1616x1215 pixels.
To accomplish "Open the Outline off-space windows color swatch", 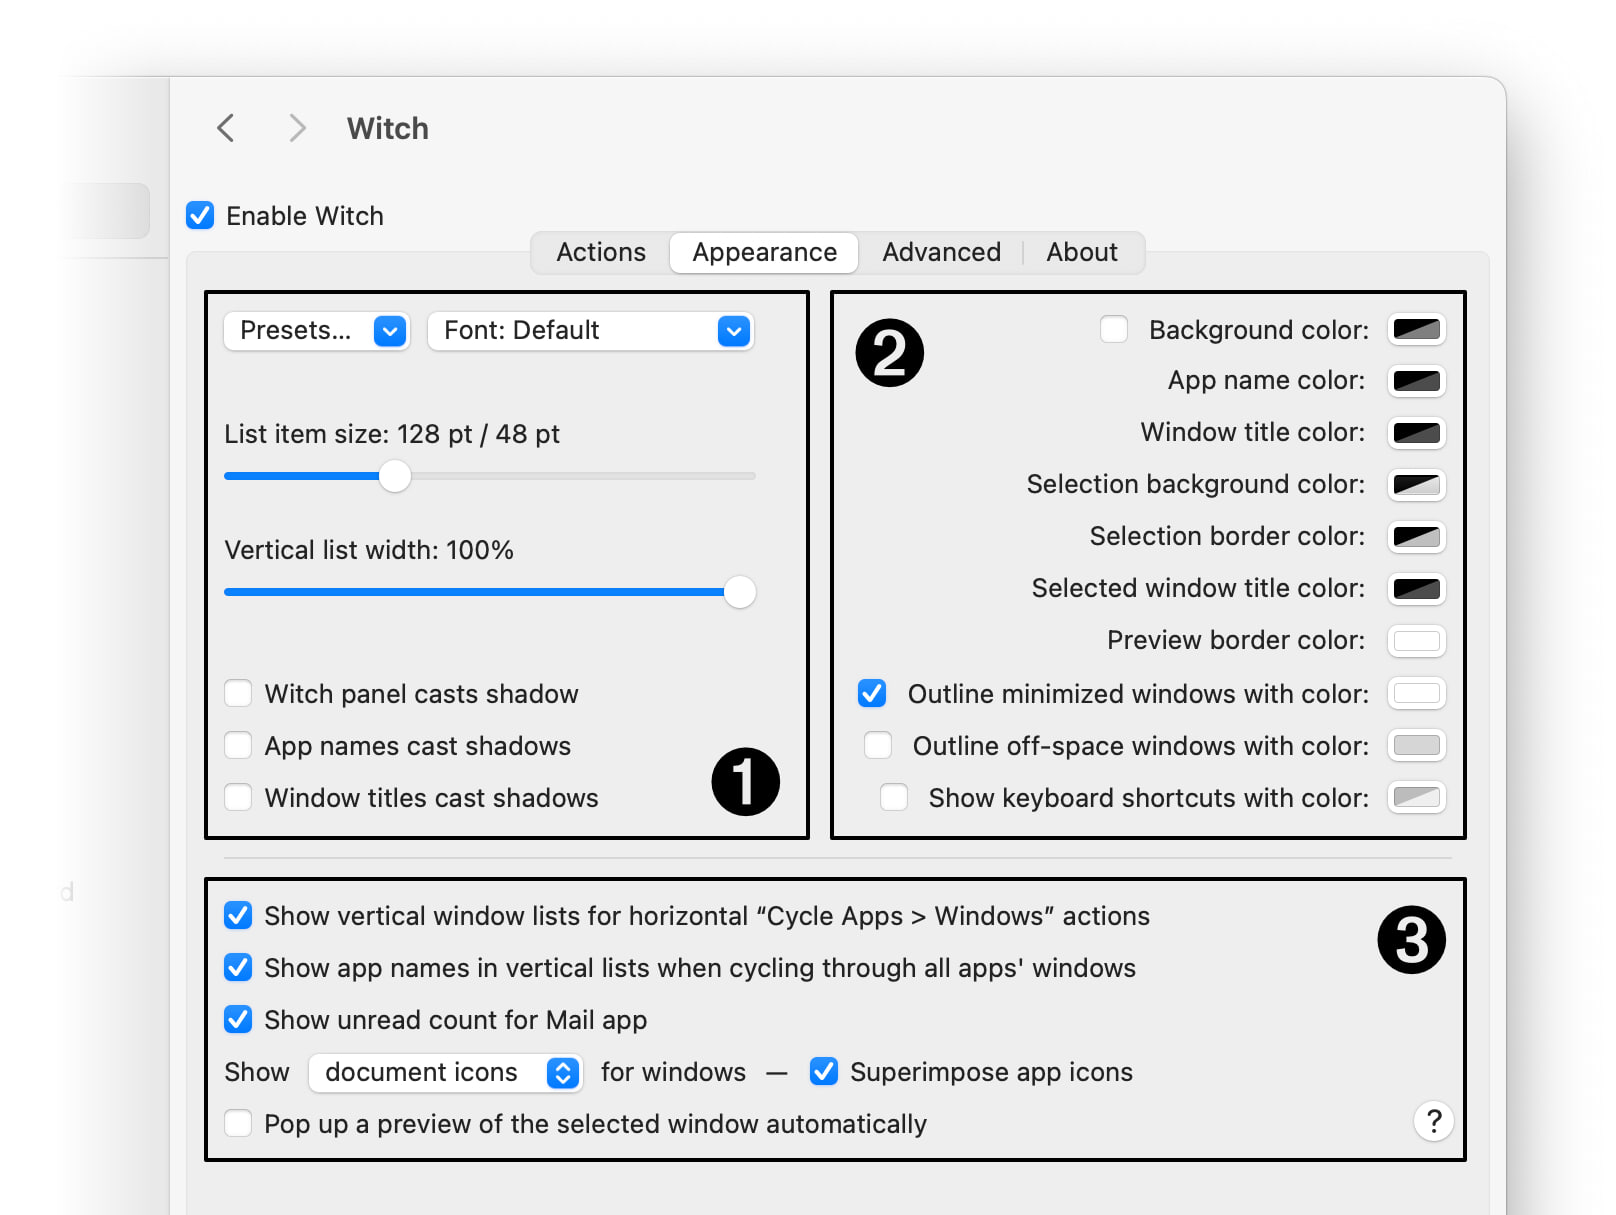I will [x=1417, y=745].
